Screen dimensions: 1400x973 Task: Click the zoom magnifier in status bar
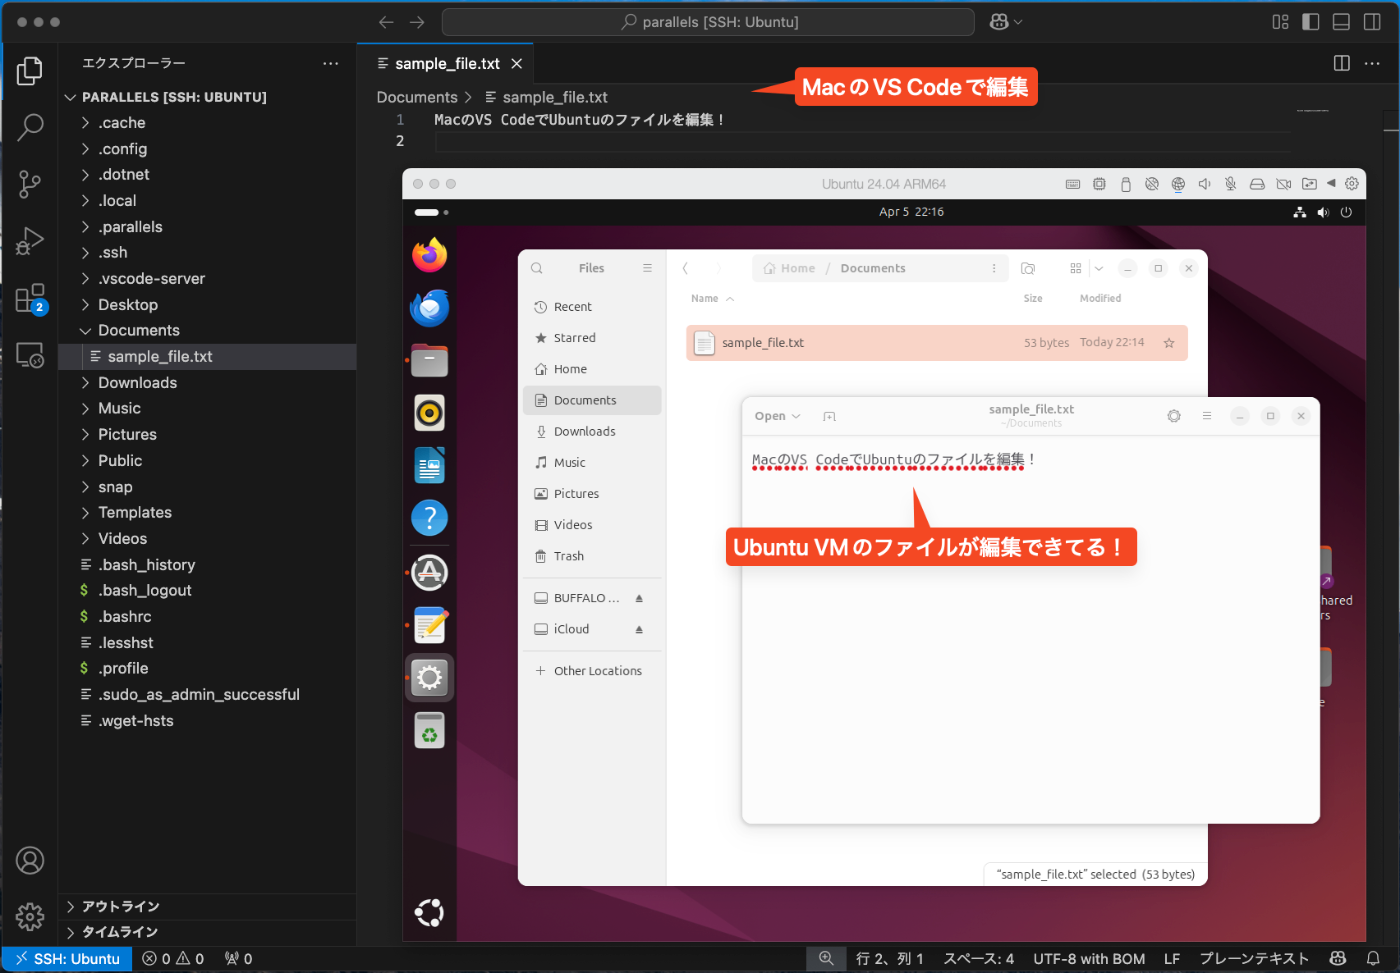[826, 958]
